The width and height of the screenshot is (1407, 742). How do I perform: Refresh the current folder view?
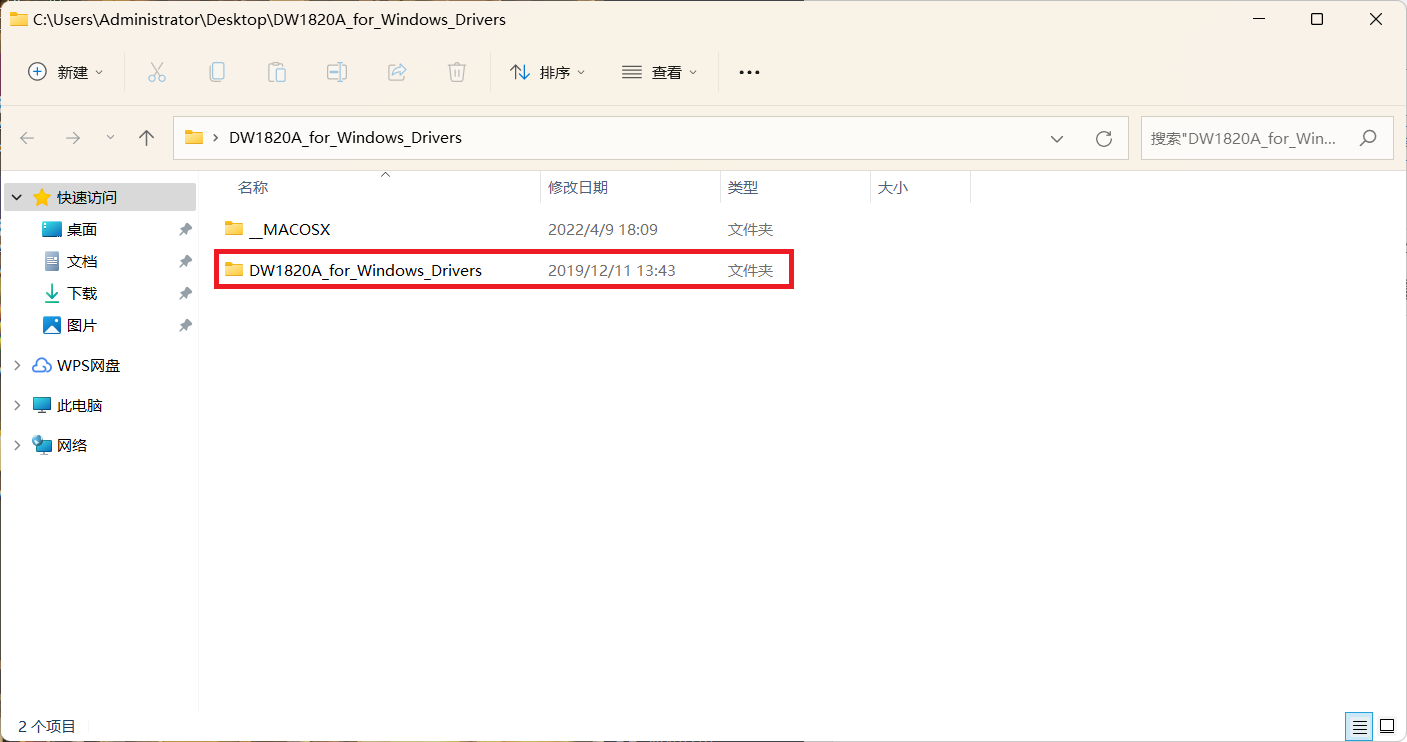1104,138
